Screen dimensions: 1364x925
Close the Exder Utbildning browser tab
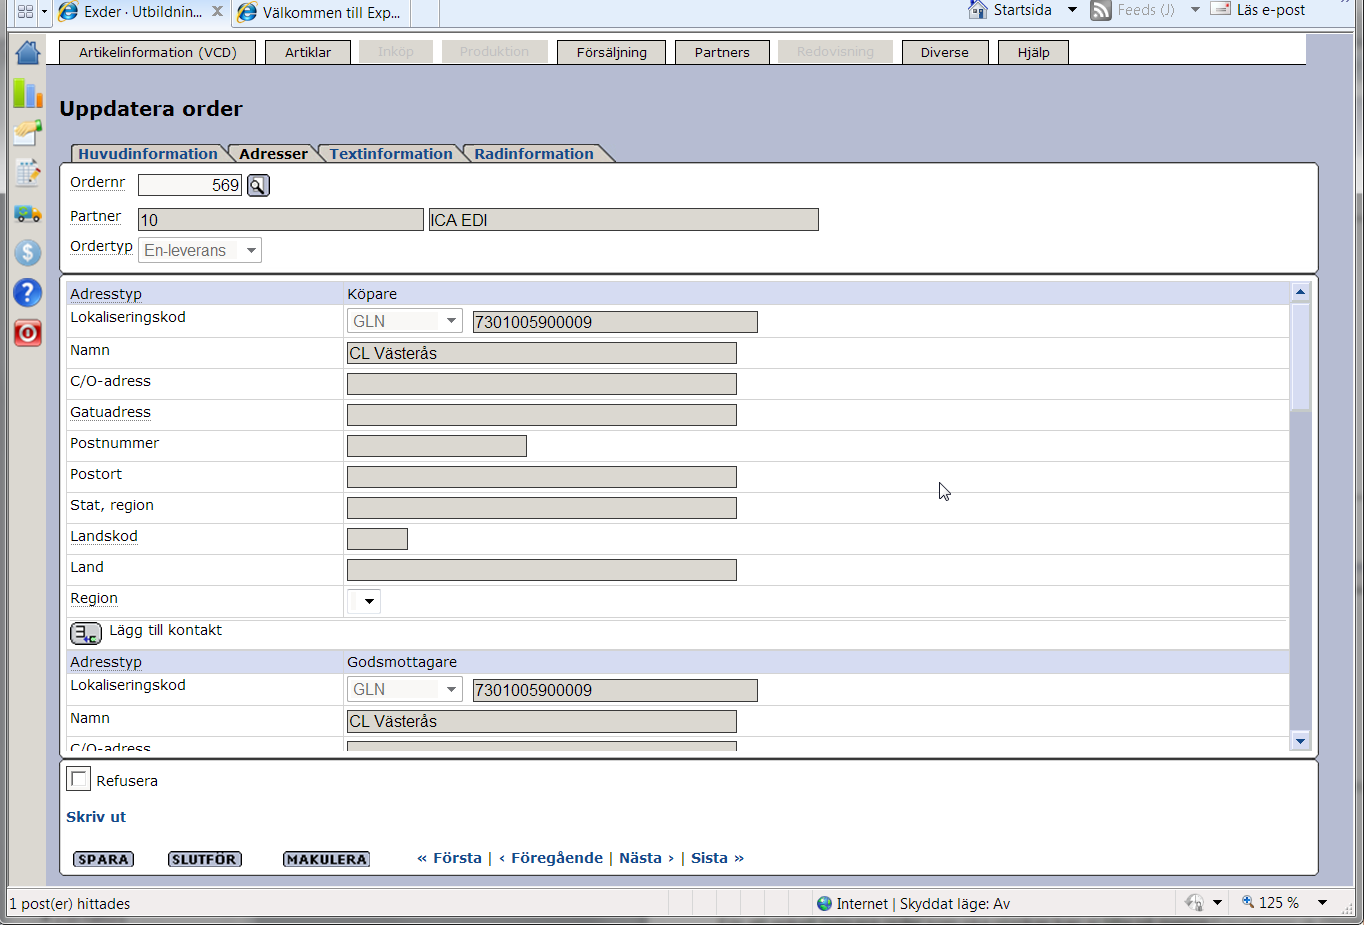(217, 12)
